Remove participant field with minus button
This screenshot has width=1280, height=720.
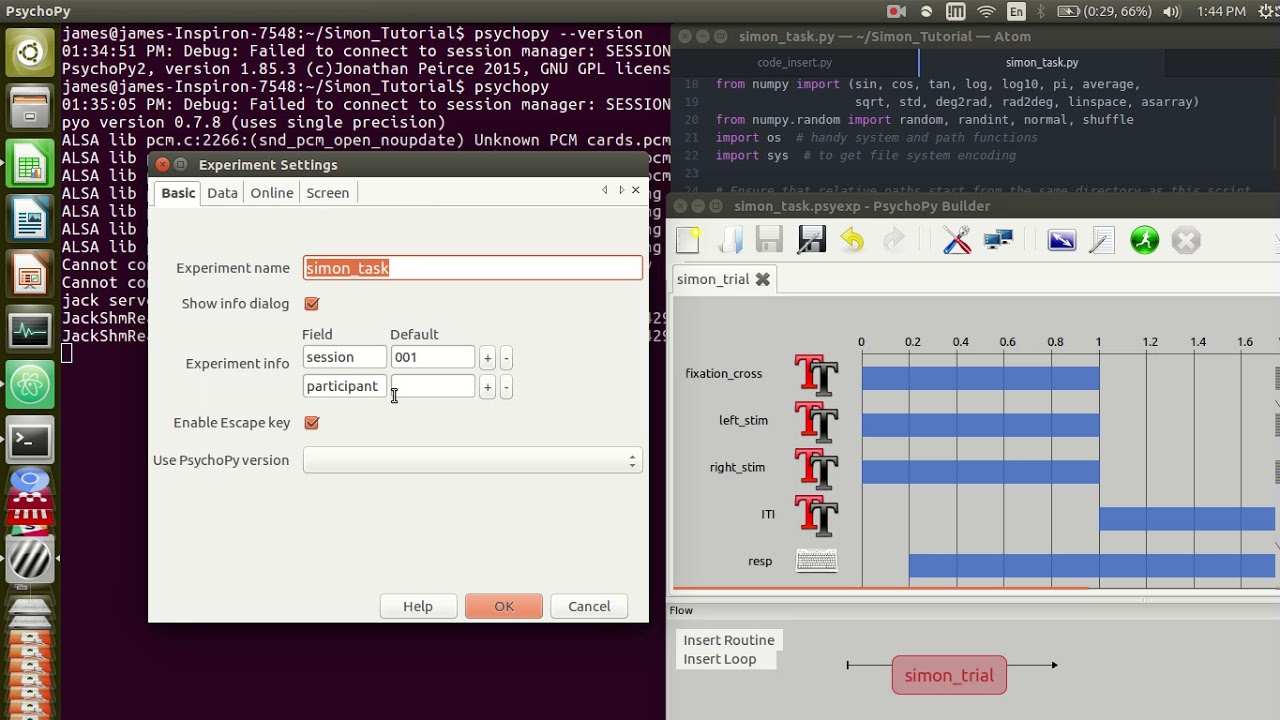(506, 387)
